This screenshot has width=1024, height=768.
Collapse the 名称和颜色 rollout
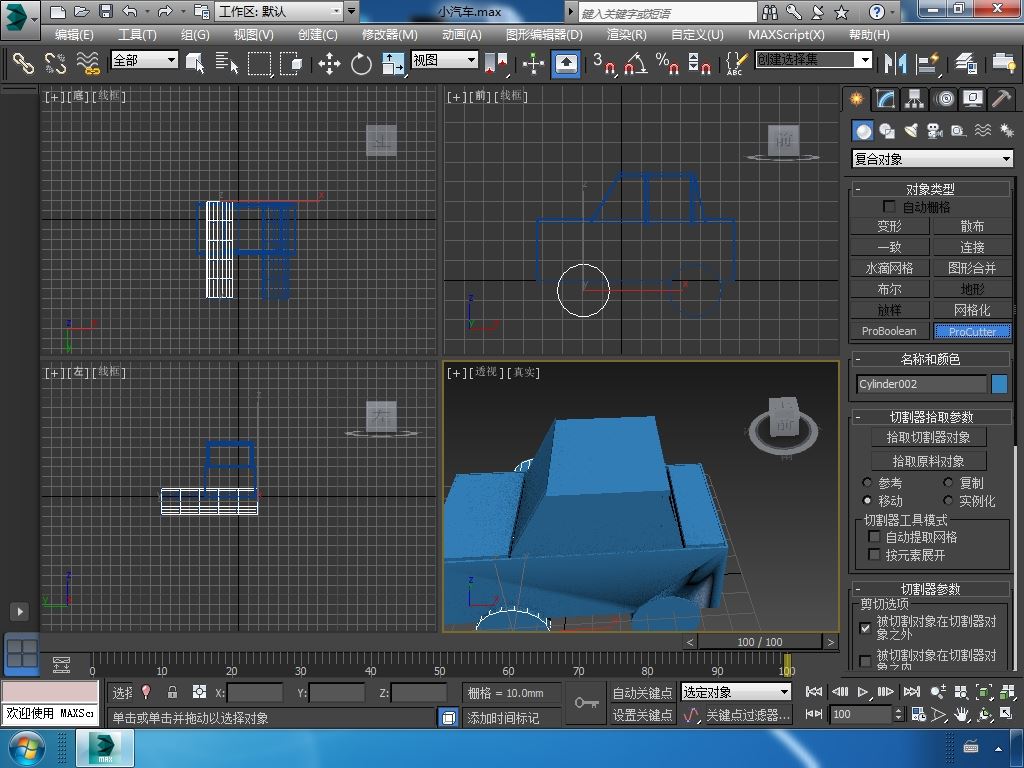pos(930,359)
